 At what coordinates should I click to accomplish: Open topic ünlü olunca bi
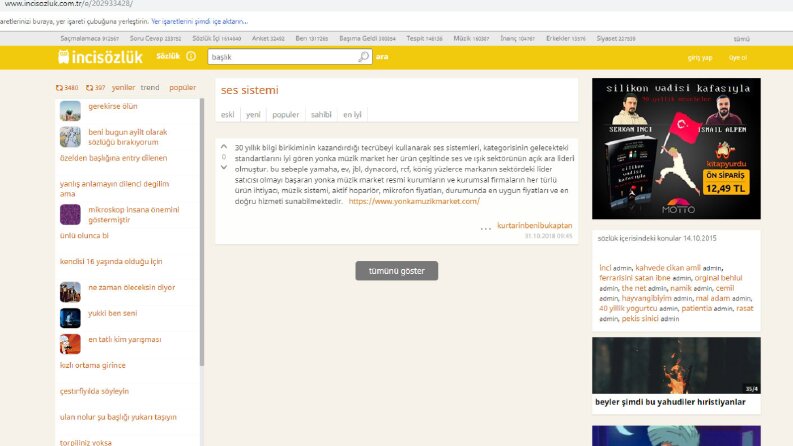pos(84,236)
